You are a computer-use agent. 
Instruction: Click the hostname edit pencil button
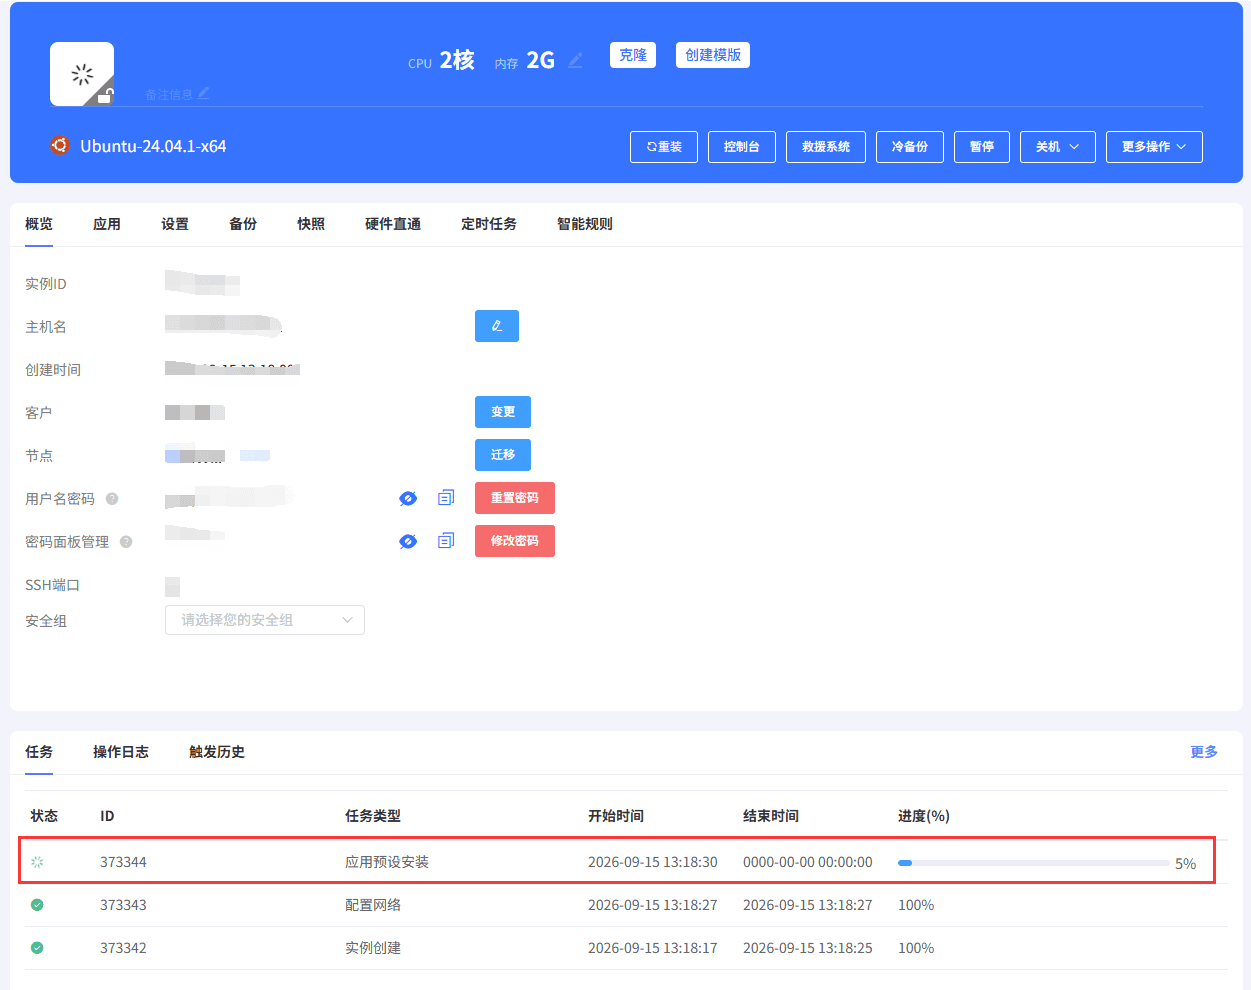[497, 326]
